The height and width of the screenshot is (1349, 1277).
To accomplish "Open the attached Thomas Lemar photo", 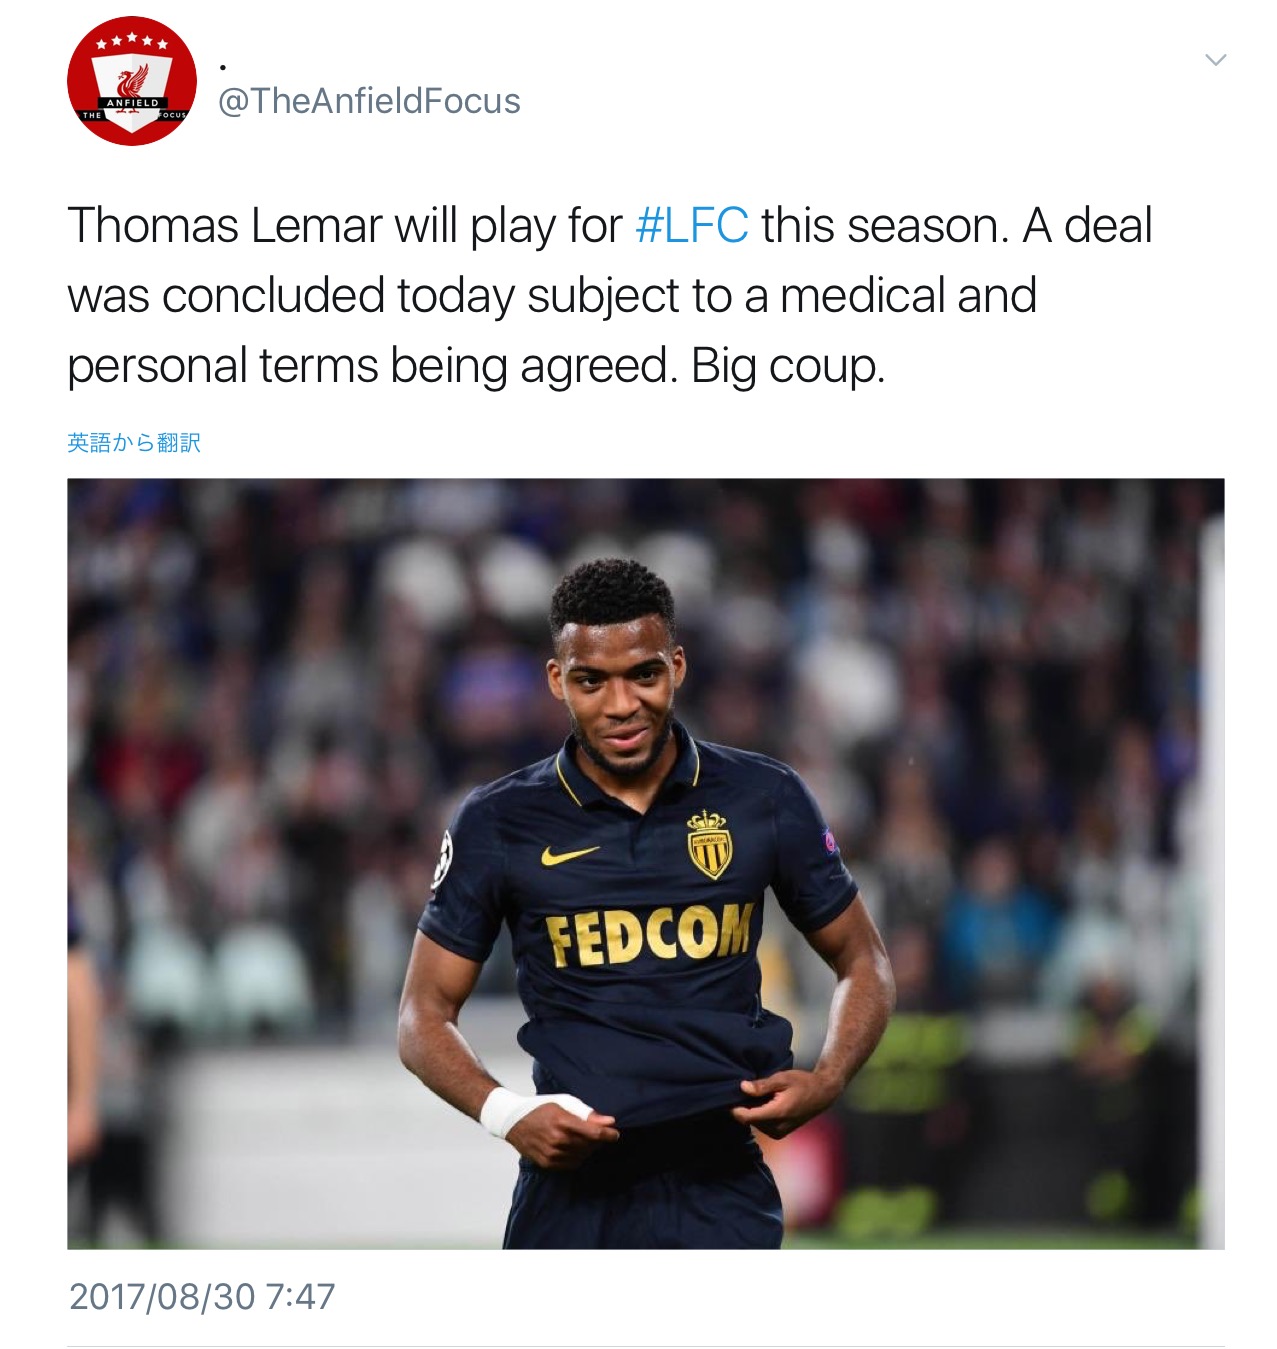I will click(x=645, y=863).
